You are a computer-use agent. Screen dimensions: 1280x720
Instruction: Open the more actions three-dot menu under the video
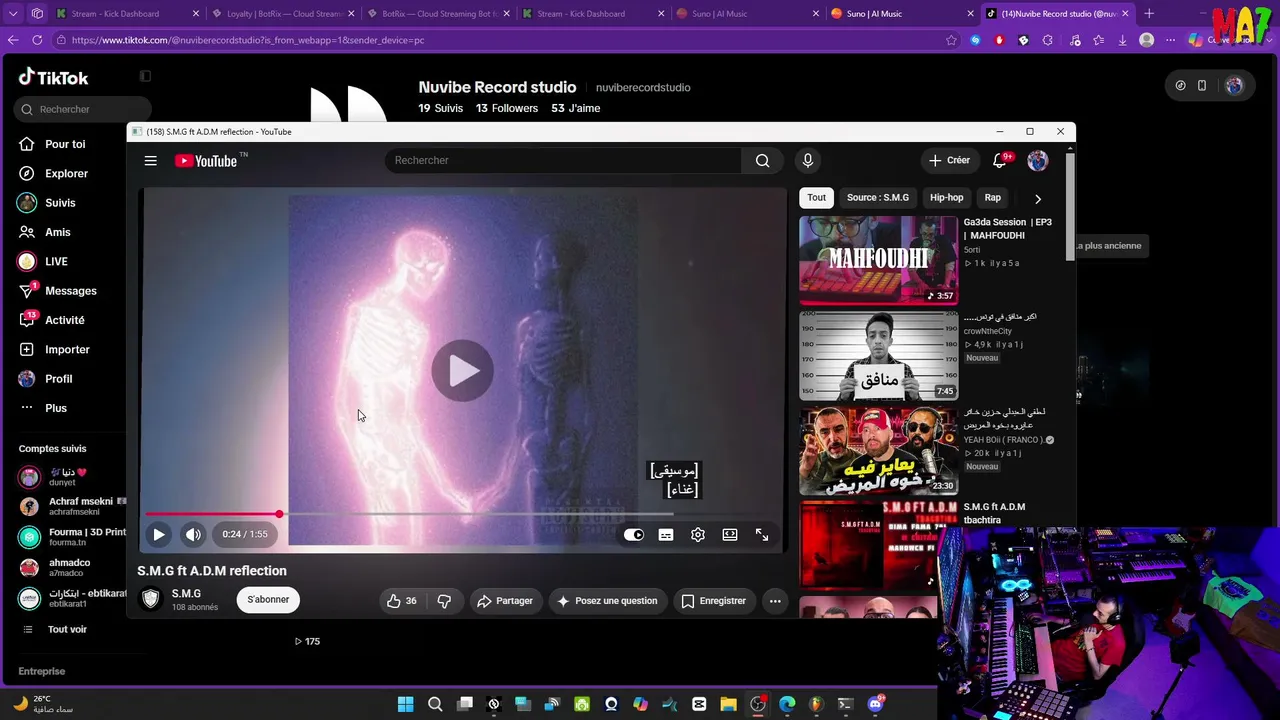click(x=775, y=601)
